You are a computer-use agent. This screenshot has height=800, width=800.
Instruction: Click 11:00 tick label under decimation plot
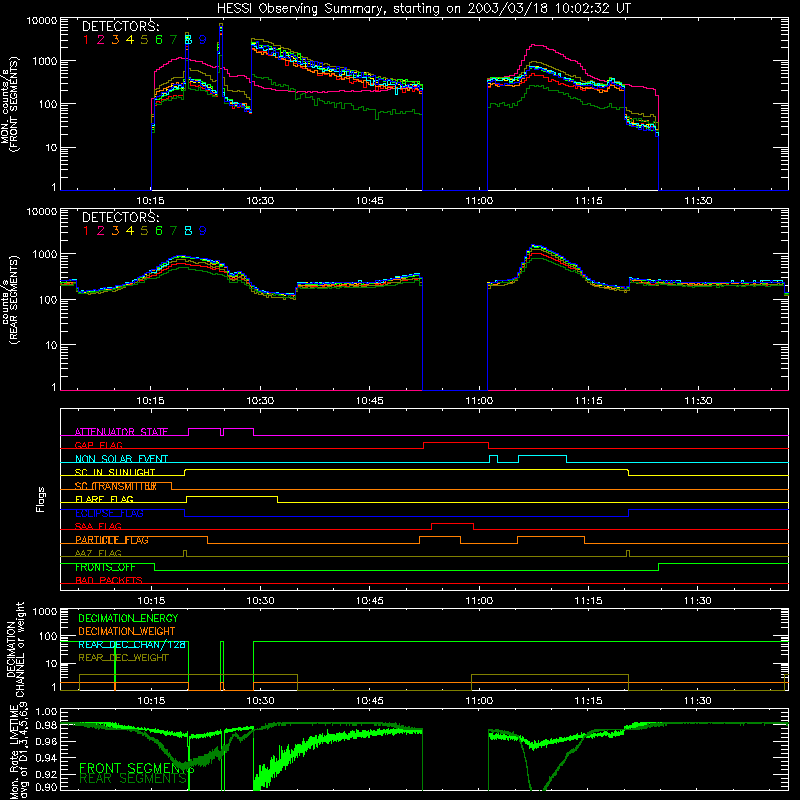click(x=479, y=701)
